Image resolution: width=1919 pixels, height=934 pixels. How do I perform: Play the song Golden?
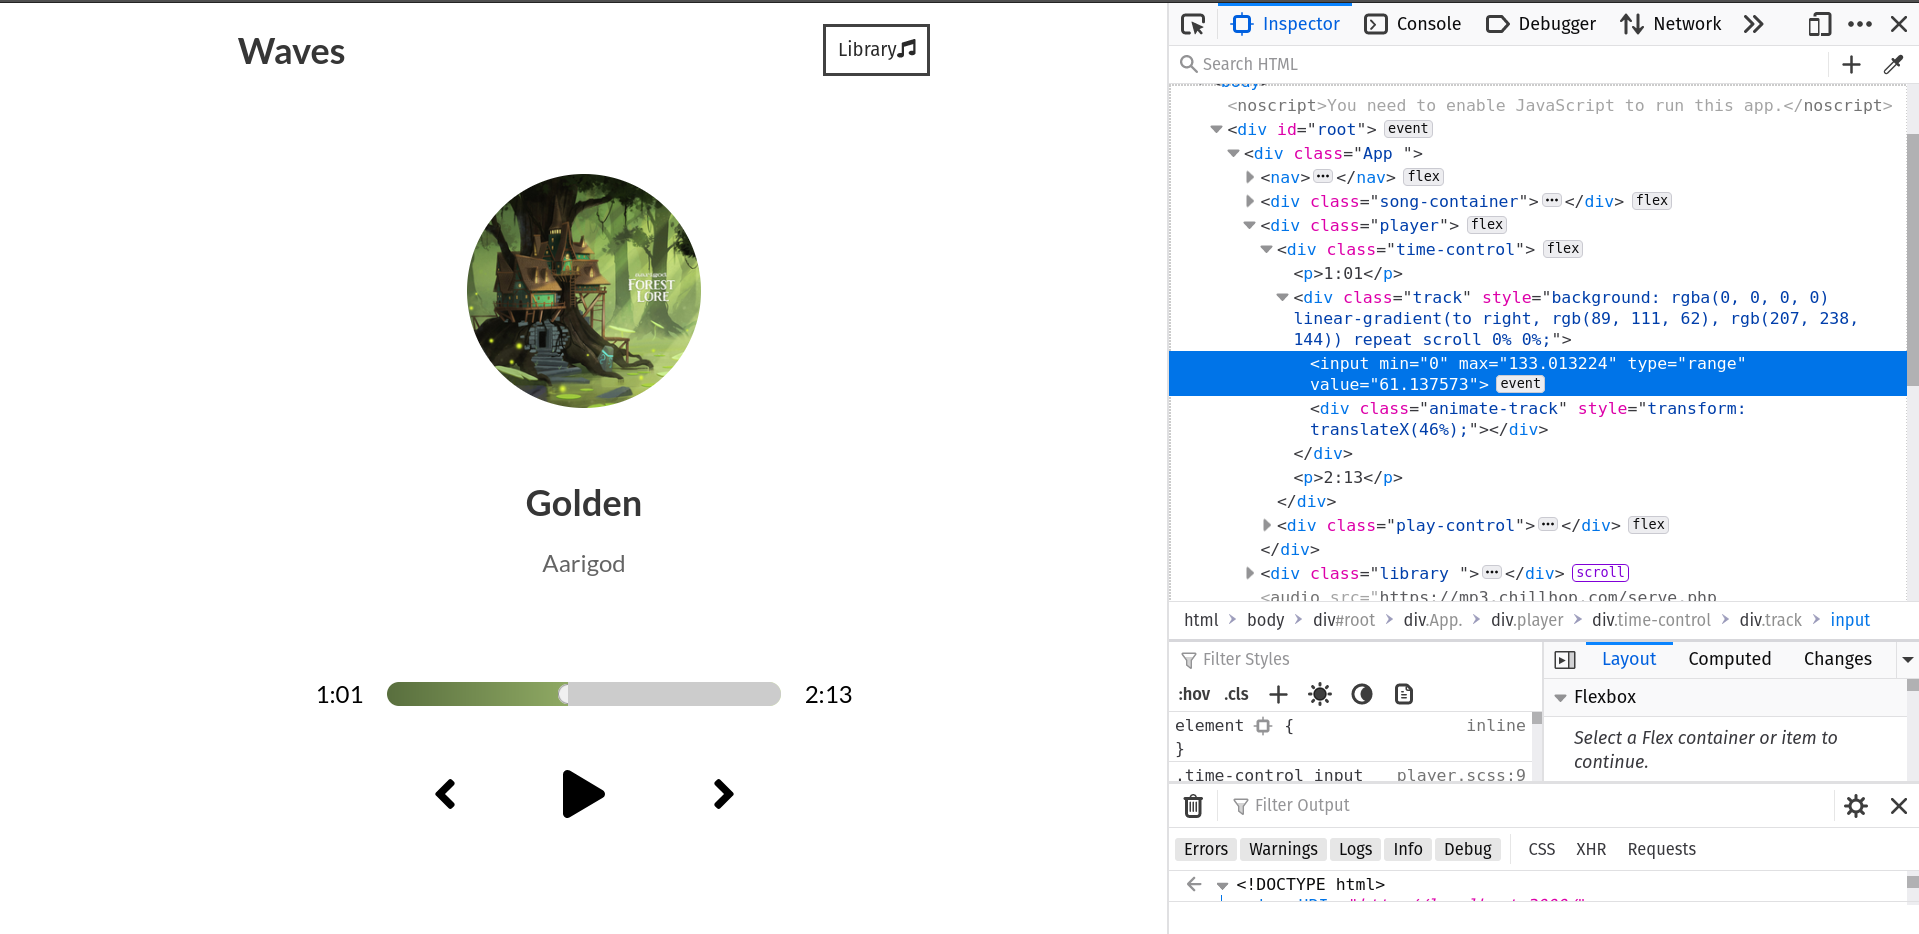[584, 794]
